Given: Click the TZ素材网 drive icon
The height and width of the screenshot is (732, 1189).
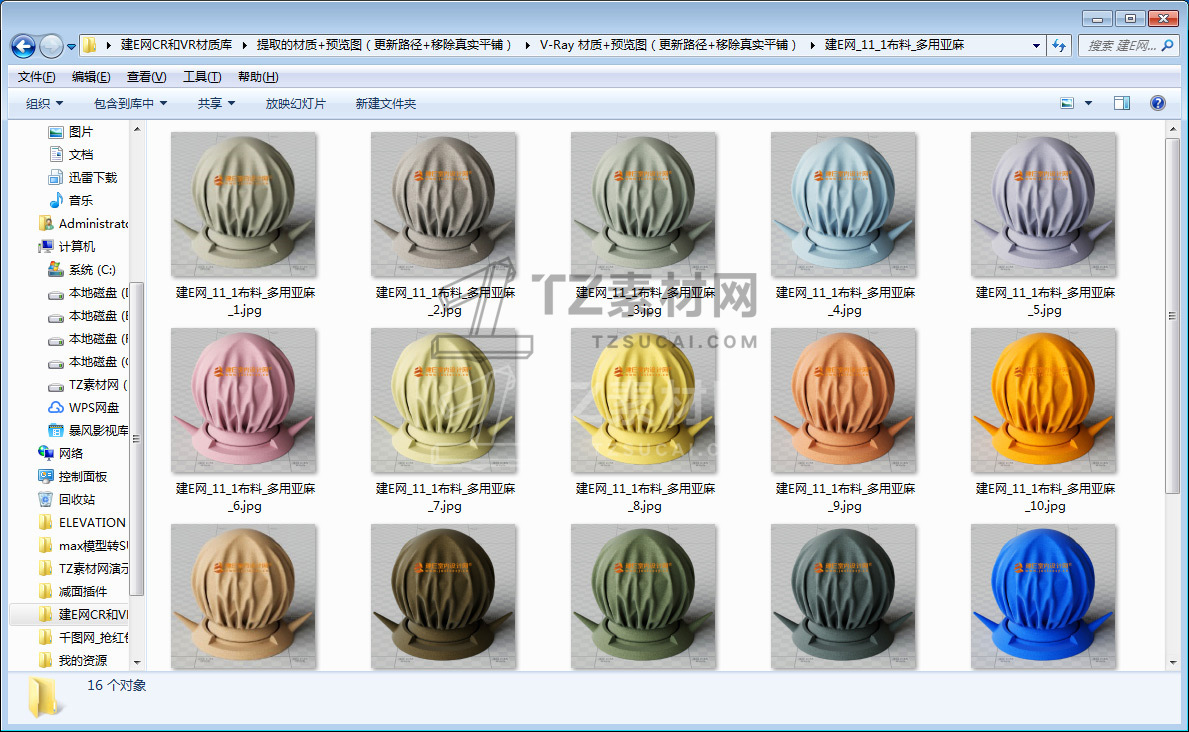Looking at the screenshot, I should pyautogui.click(x=55, y=385).
